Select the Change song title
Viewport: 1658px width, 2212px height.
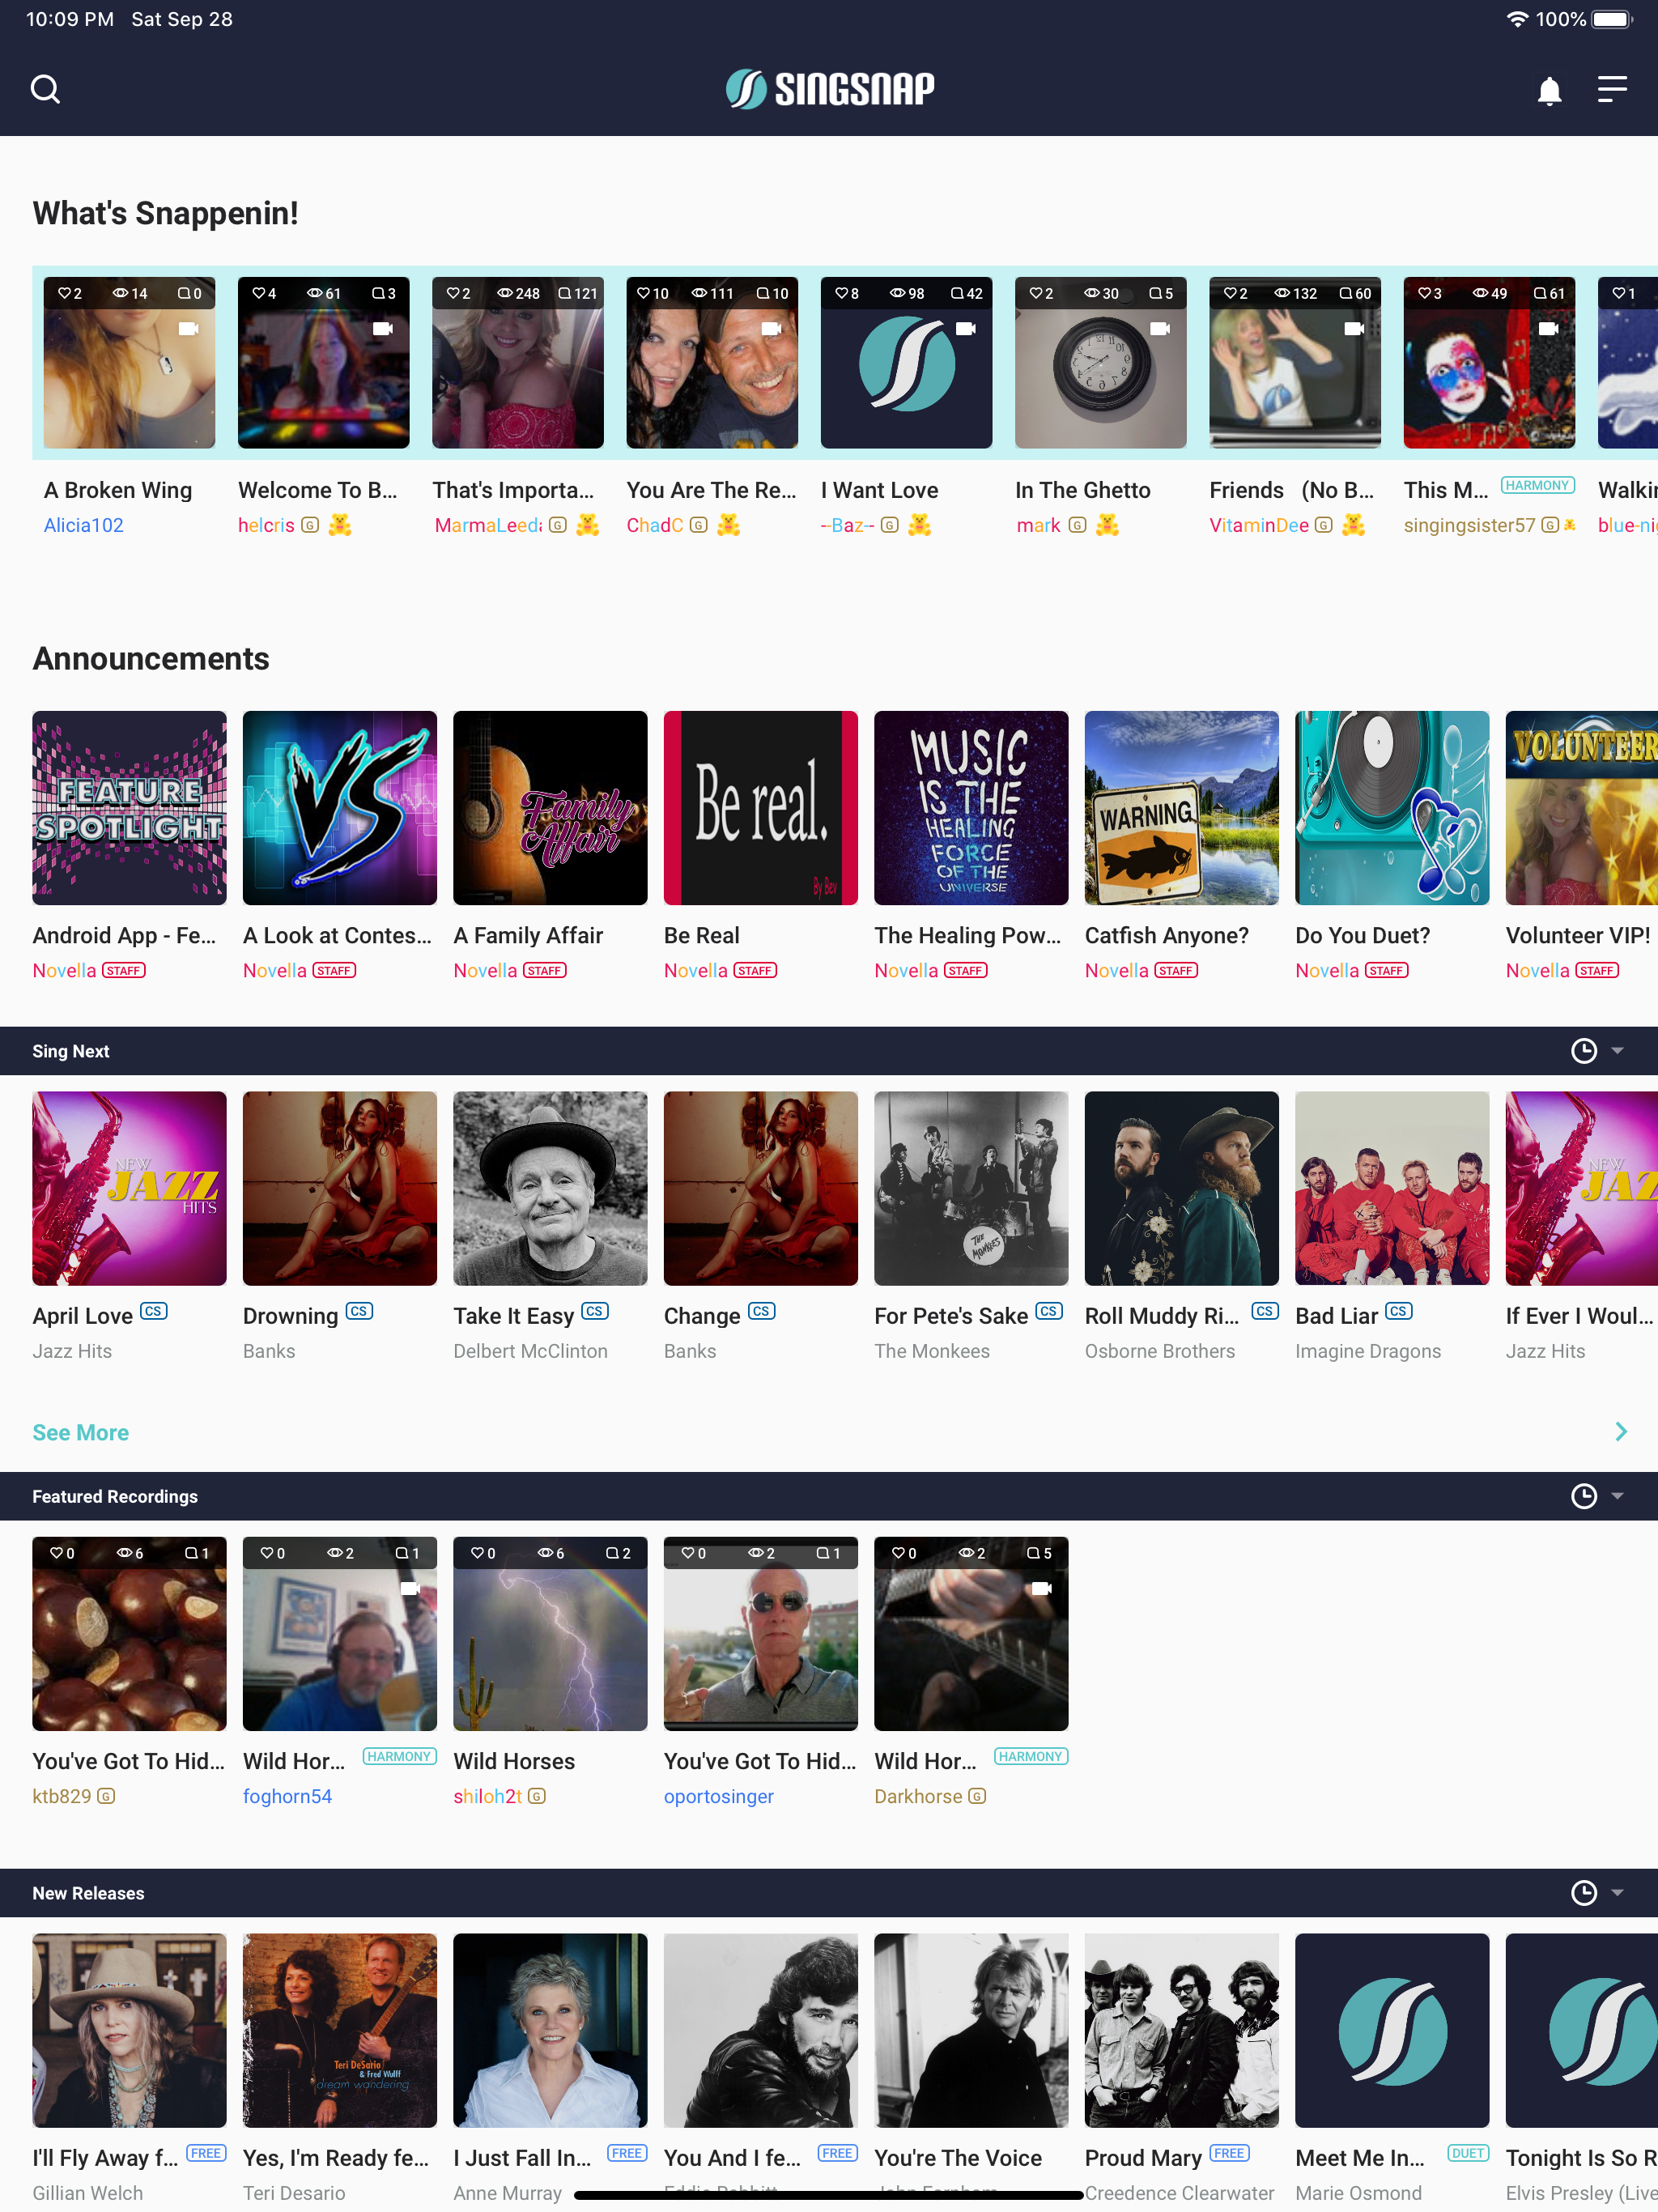(x=702, y=1317)
